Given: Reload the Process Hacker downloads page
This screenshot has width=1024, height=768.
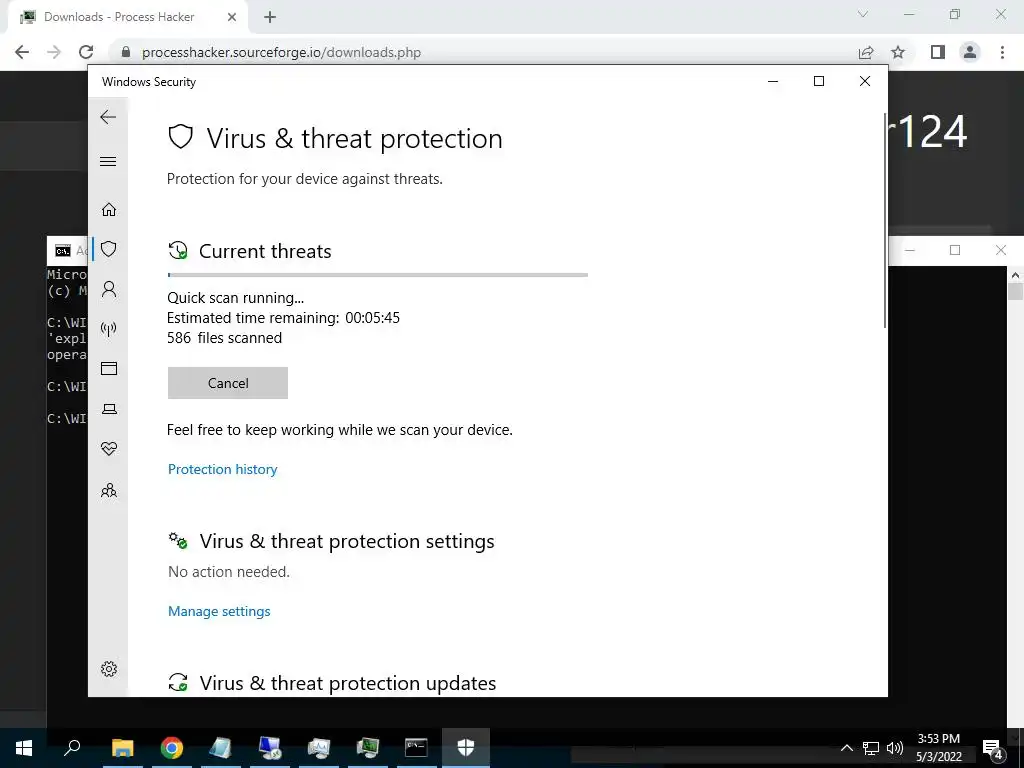Looking at the screenshot, I should click(86, 52).
